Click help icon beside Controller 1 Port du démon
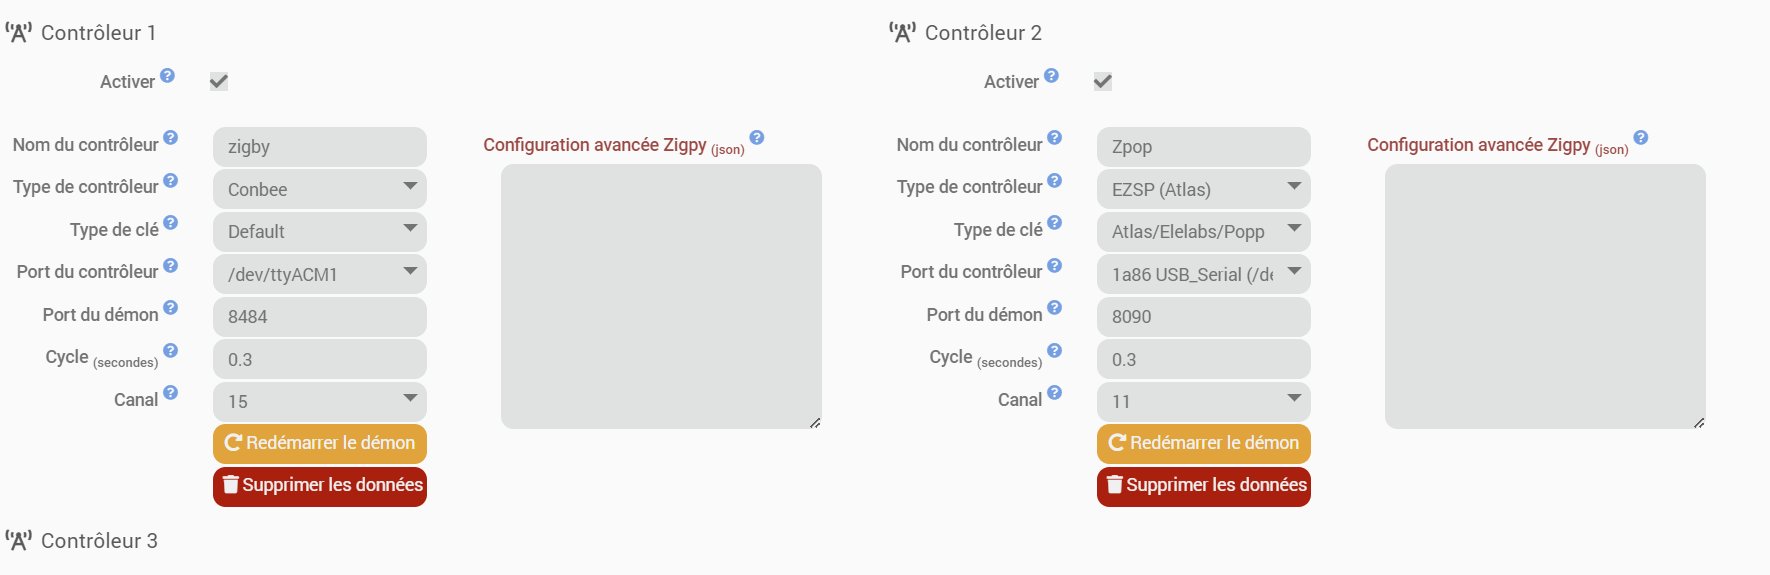The image size is (1770, 575). tap(171, 308)
